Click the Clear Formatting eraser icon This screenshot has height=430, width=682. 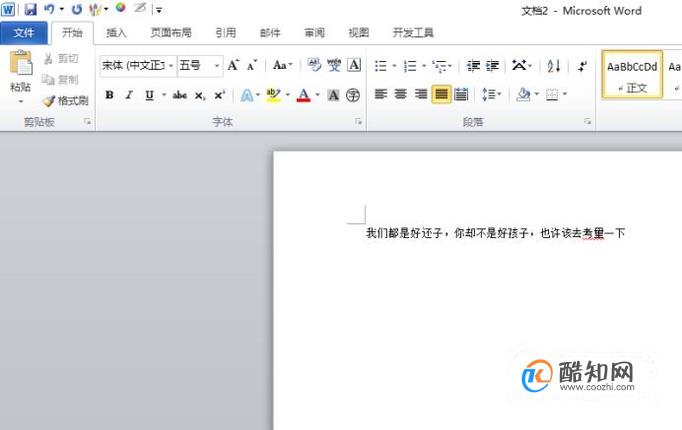[314, 65]
